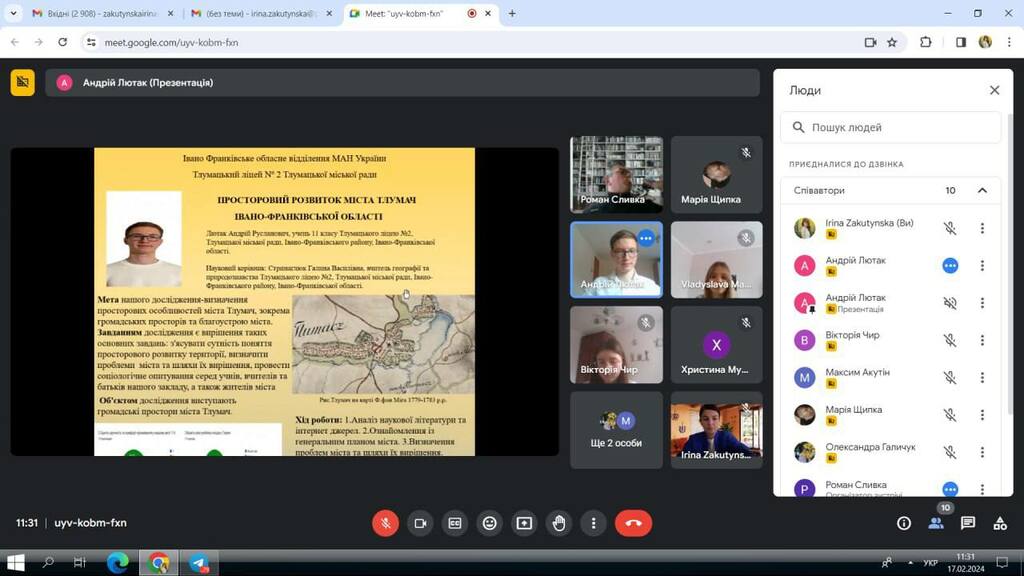Screen dimensions: 1024x576
Task: Close the Люди side panel
Action: 994,90
